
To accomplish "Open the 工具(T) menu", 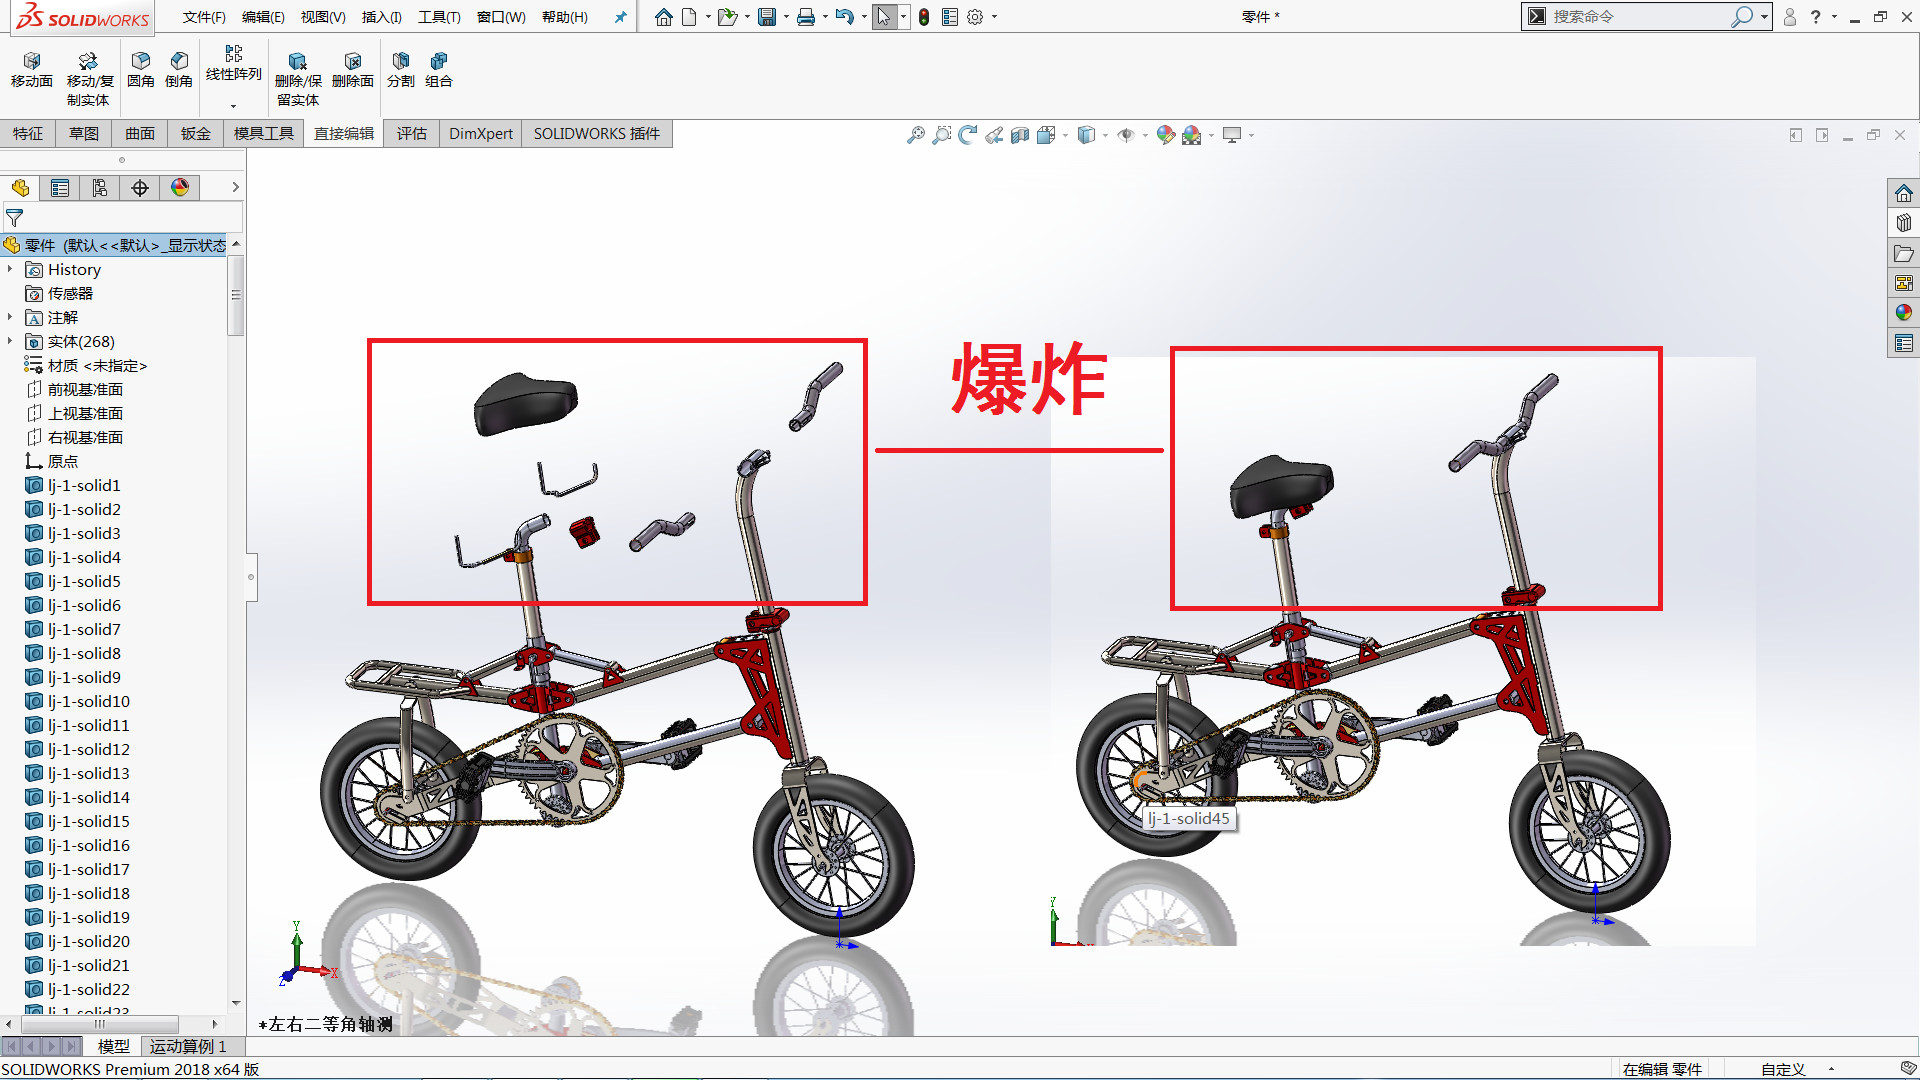I will point(439,17).
